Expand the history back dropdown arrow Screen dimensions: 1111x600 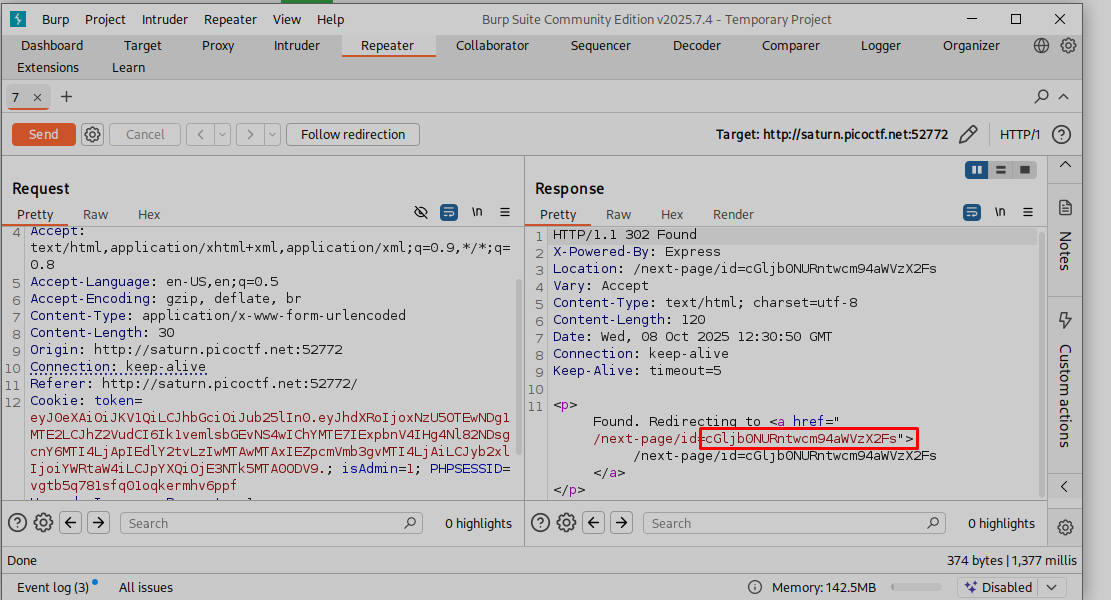click(222, 134)
